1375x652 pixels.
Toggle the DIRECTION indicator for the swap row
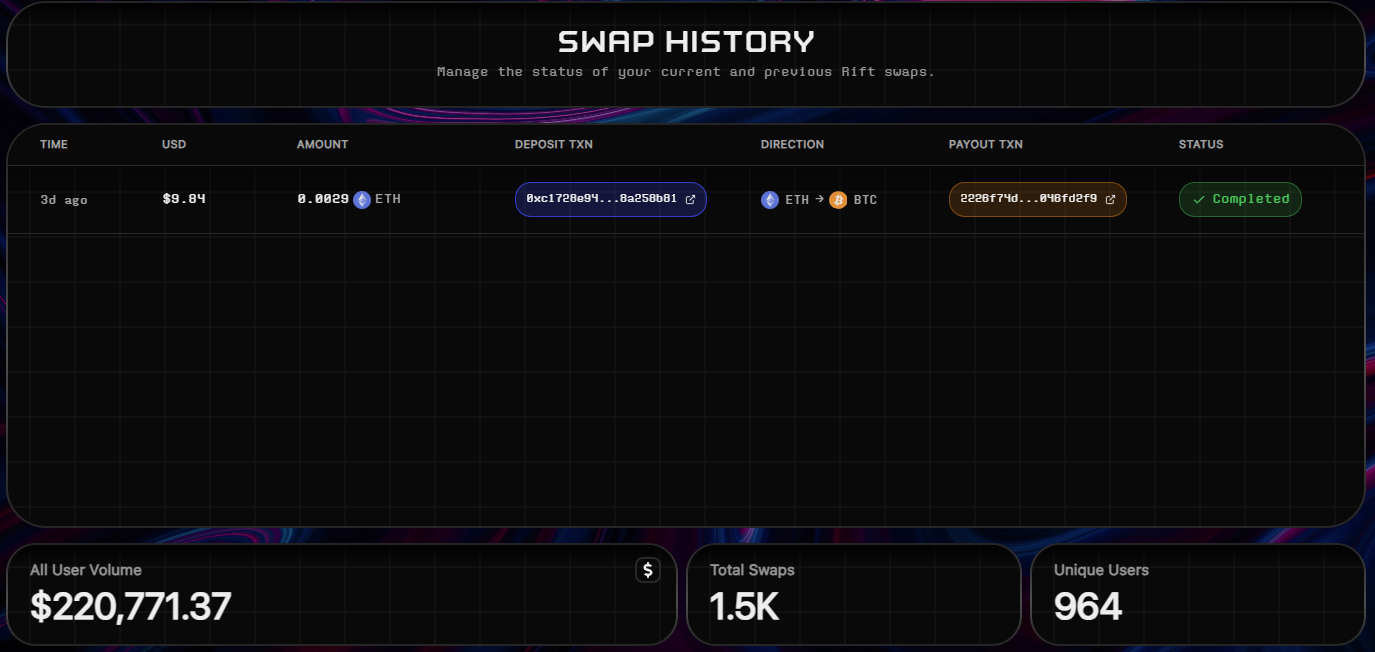coord(818,199)
